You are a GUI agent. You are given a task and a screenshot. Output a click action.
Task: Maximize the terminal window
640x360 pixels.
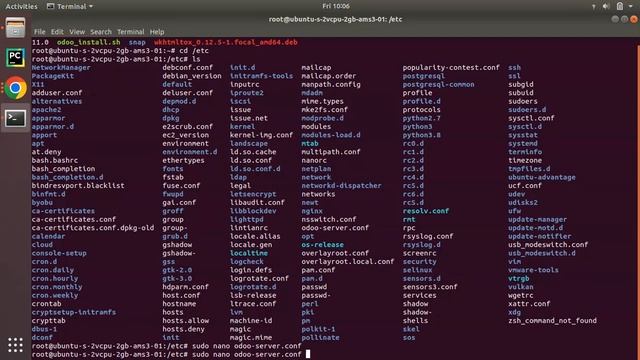coord(624,19)
